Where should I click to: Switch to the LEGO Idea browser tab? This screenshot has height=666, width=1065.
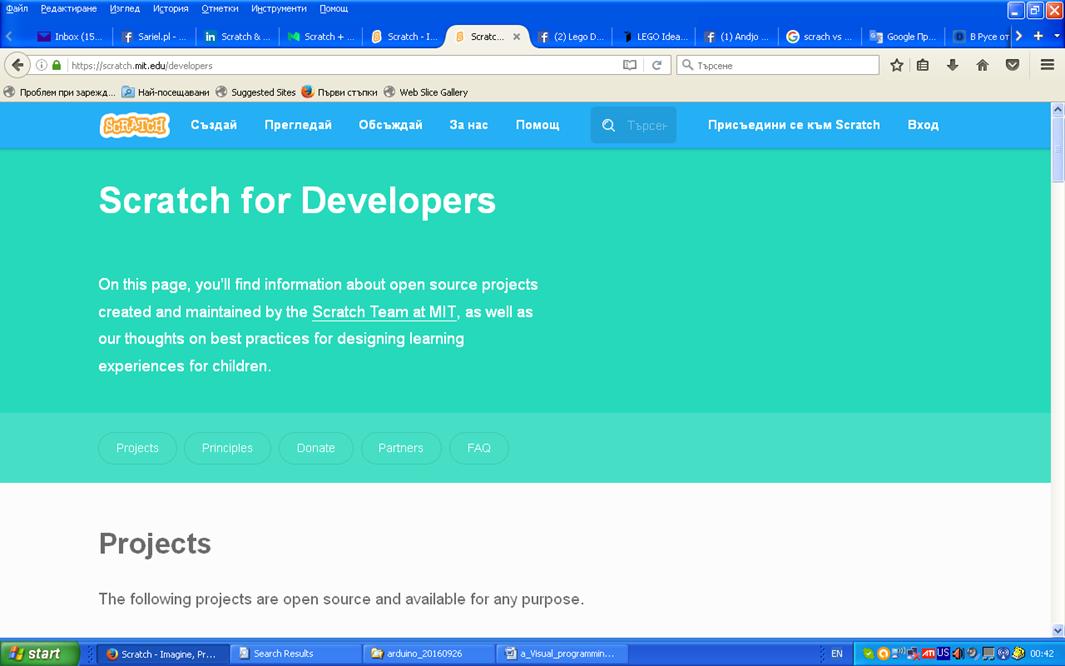[x=654, y=35]
